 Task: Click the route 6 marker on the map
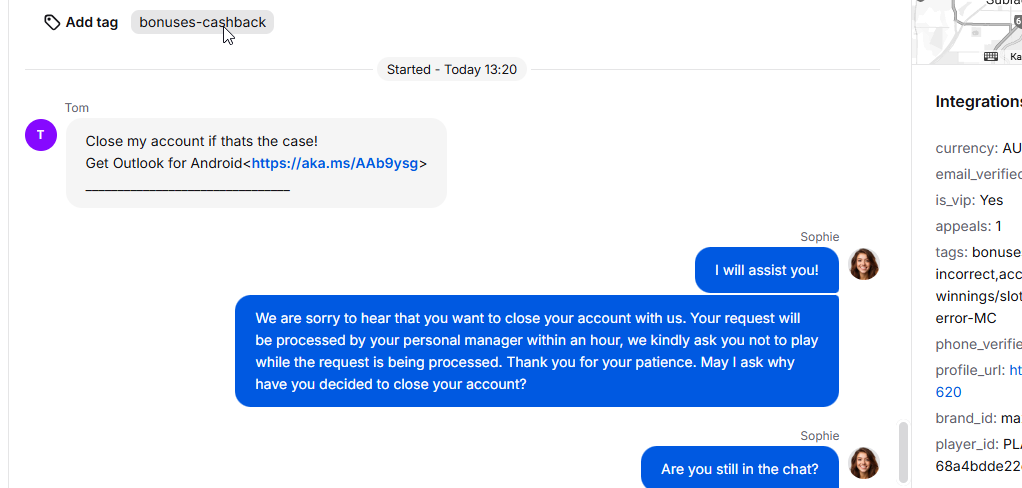pyautogui.click(x=1018, y=22)
